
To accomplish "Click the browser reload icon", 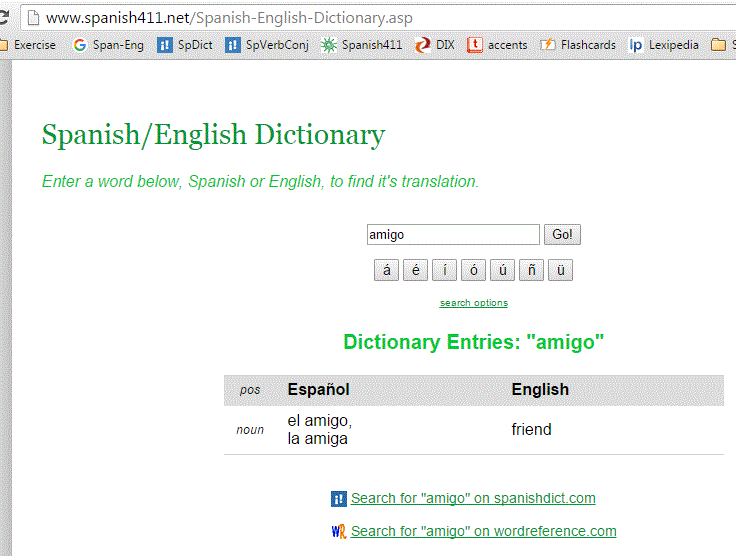I will coord(4,18).
